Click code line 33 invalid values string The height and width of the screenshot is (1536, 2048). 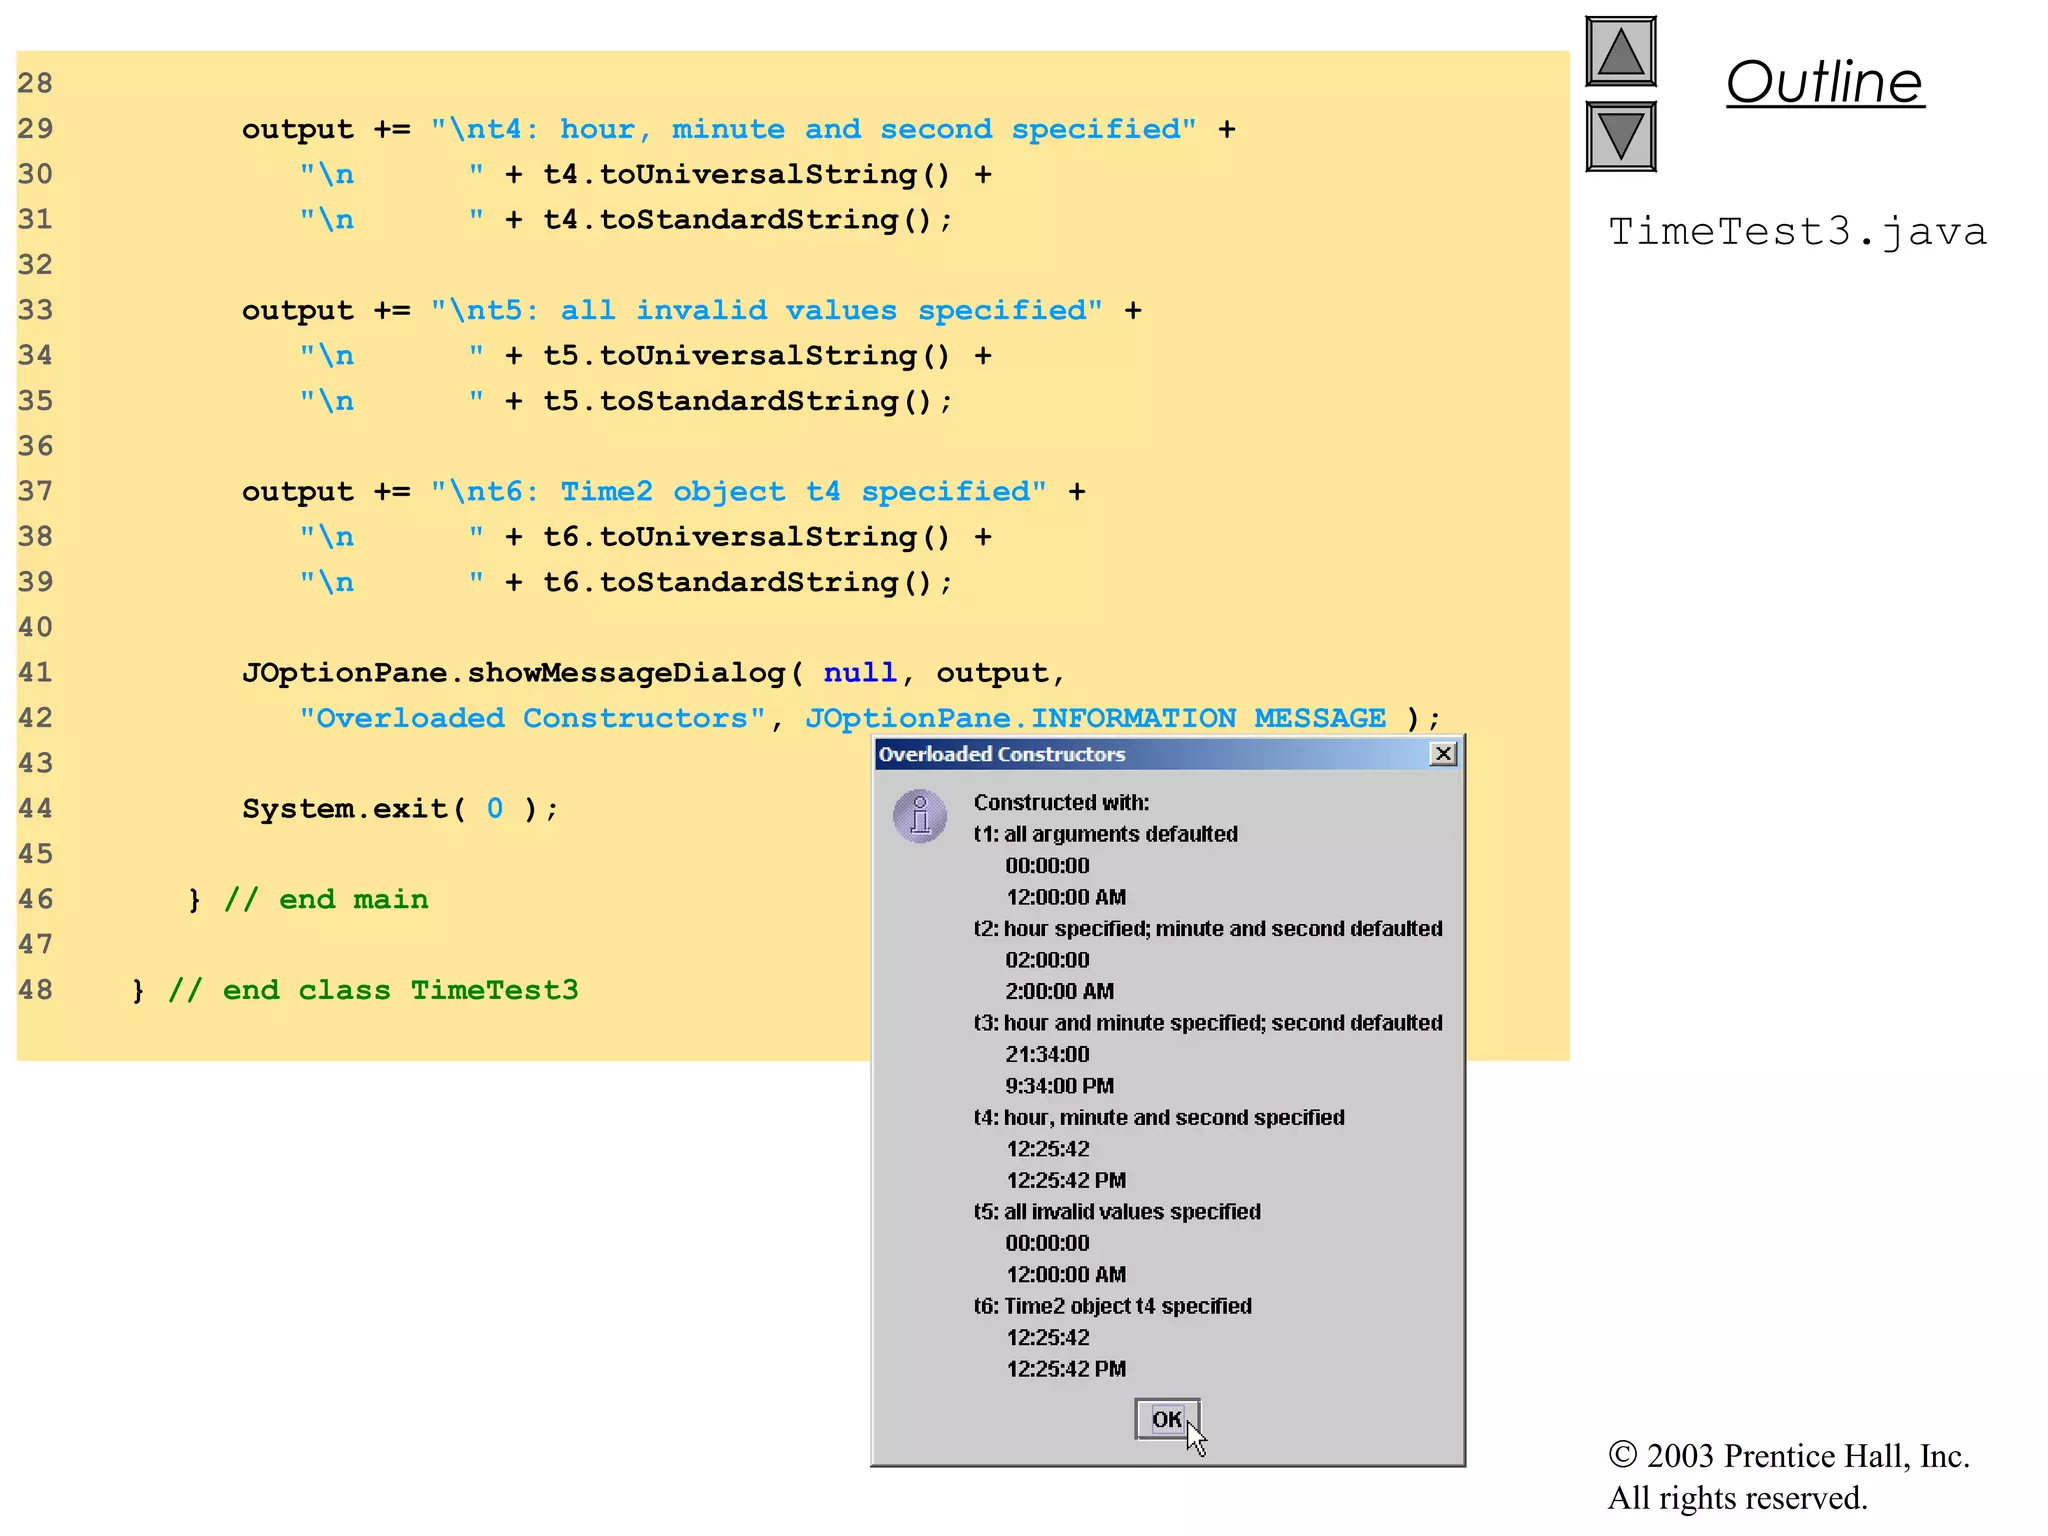tap(767, 310)
